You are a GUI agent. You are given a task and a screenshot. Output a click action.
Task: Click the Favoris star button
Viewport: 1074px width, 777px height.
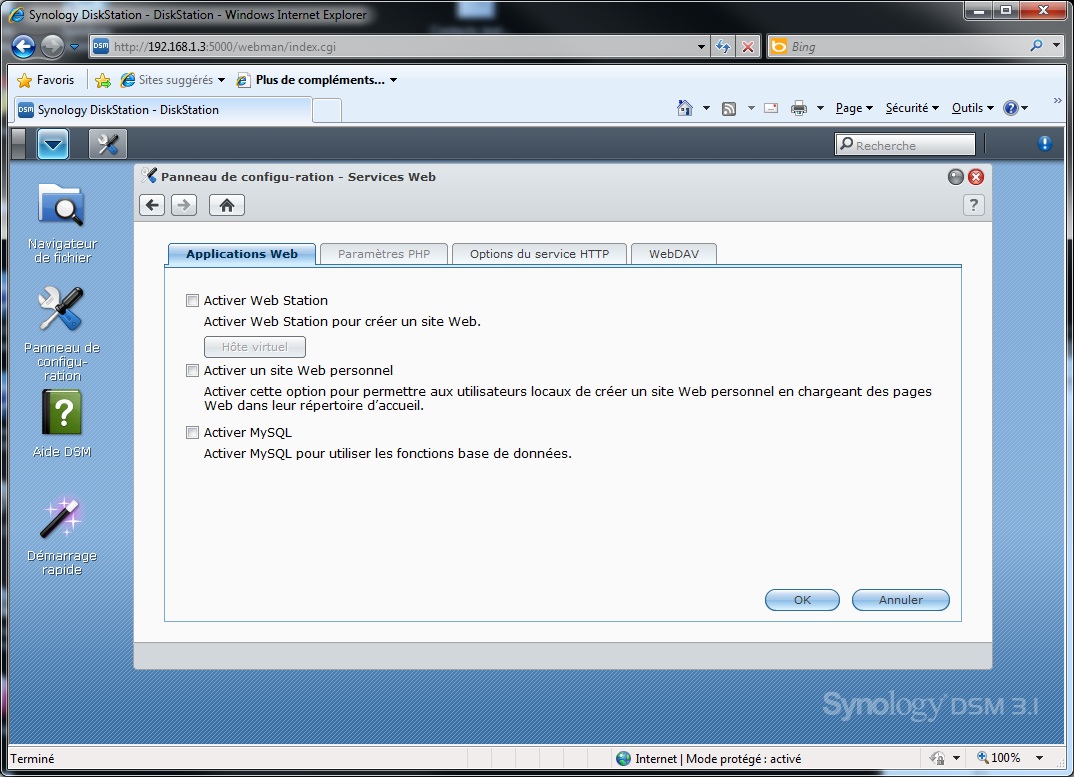click(45, 80)
